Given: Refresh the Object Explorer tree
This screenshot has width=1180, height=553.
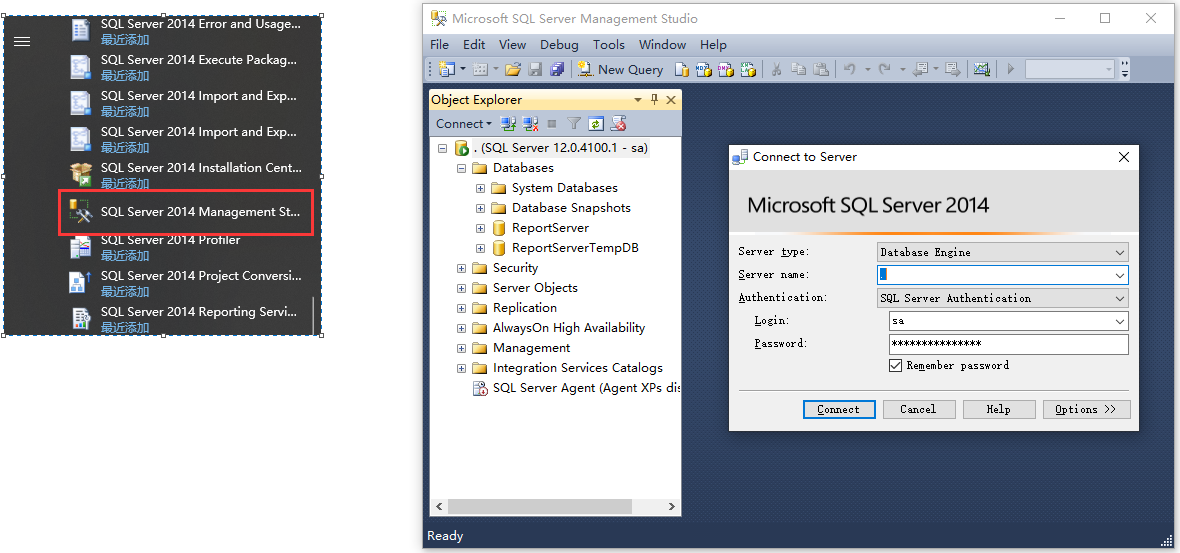Looking at the screenshot, I should (x=596, y=124).
